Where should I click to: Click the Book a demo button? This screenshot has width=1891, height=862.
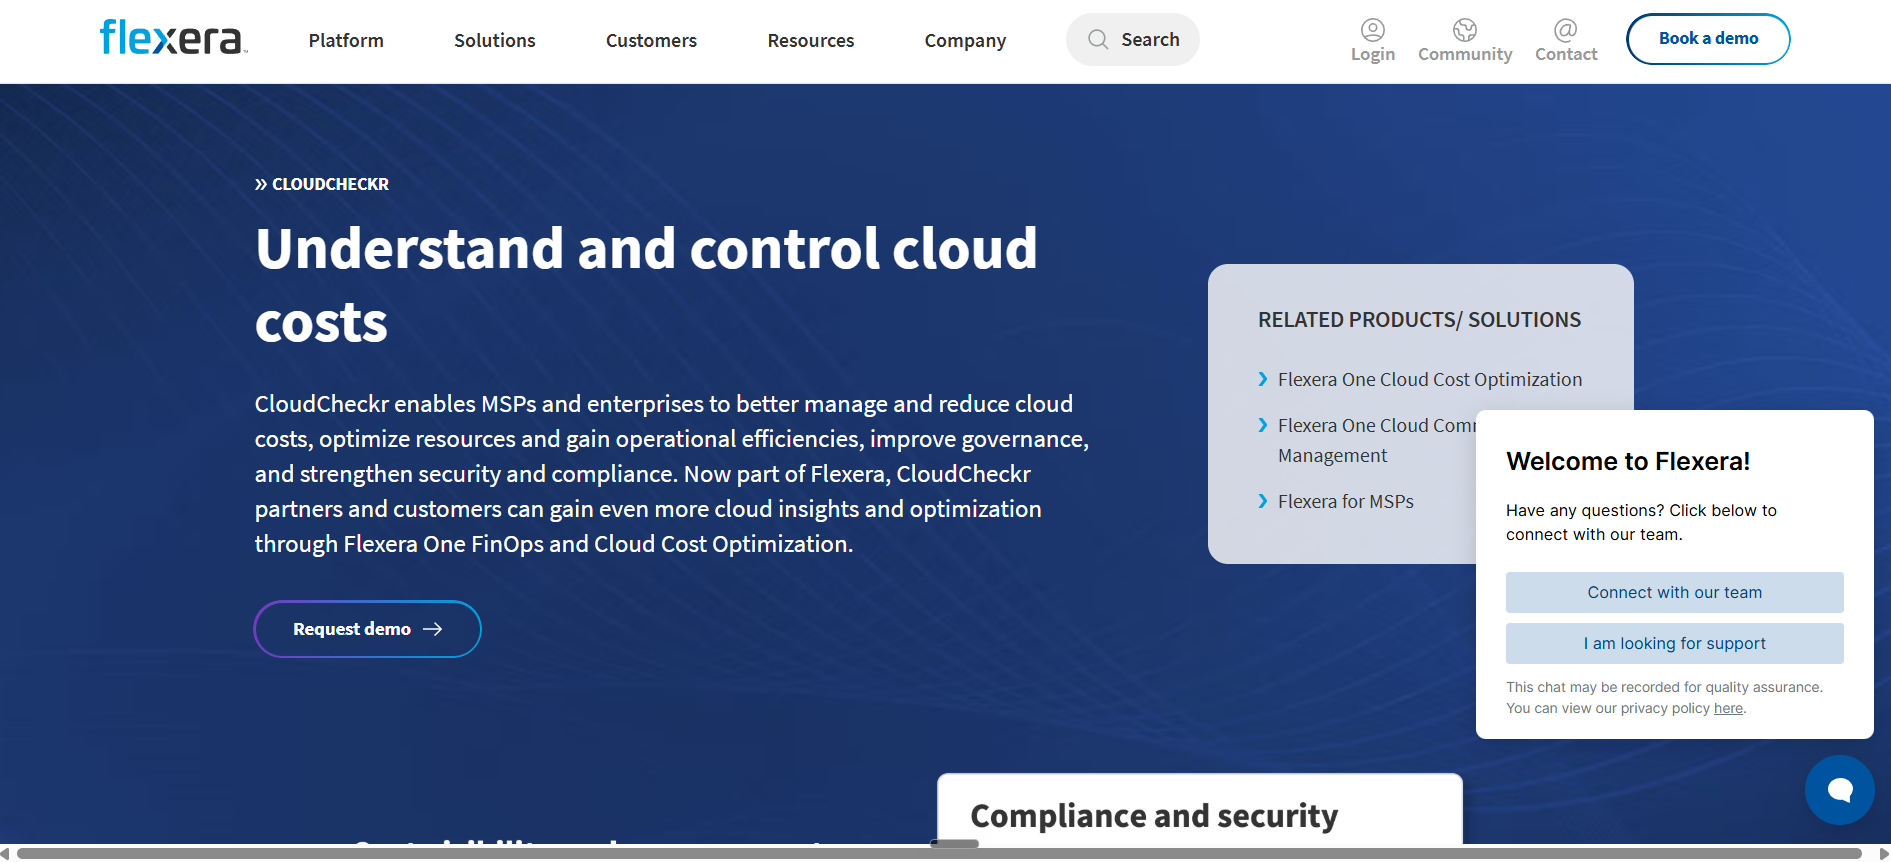1708,39
